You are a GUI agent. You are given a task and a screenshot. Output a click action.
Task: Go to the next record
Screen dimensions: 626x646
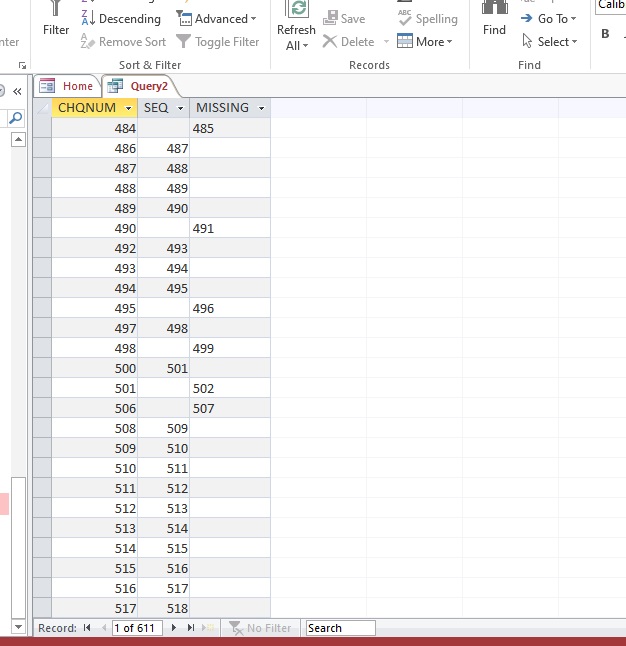173,627
